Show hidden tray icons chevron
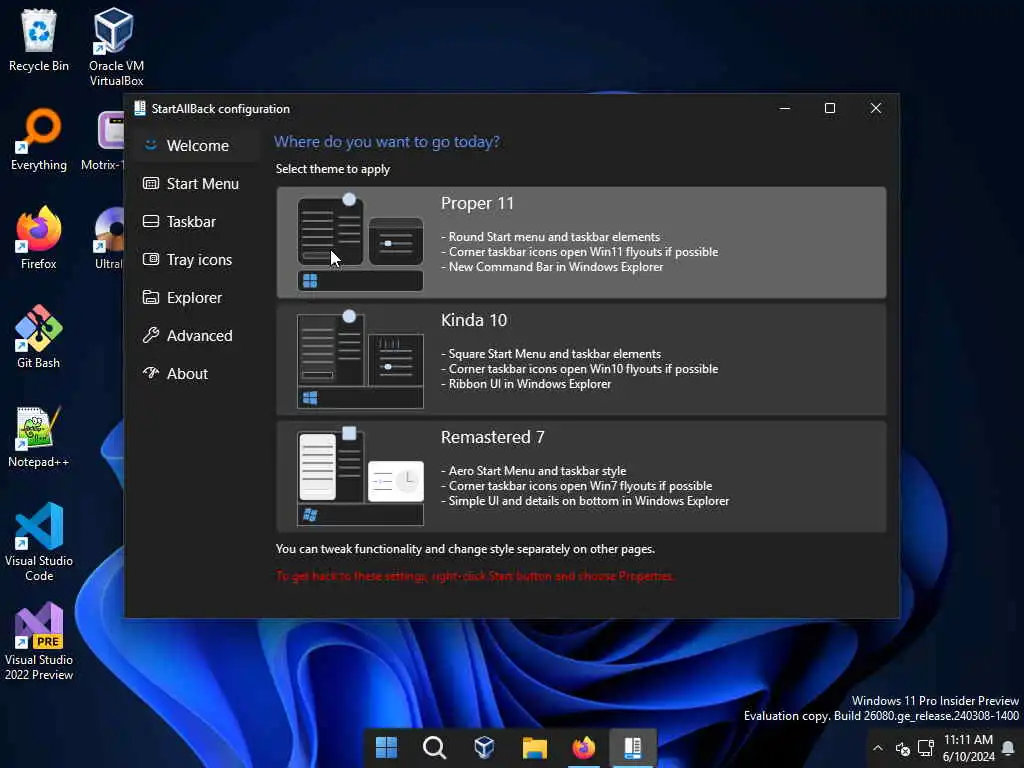The width and height of the screenshot is (1024, 768). 878,748
